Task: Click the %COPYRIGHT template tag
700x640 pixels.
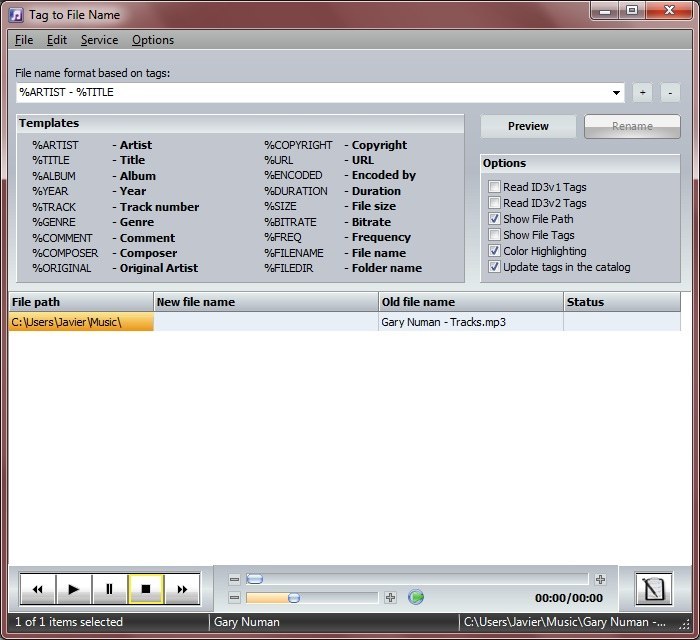Action: [x=298, y=145]
